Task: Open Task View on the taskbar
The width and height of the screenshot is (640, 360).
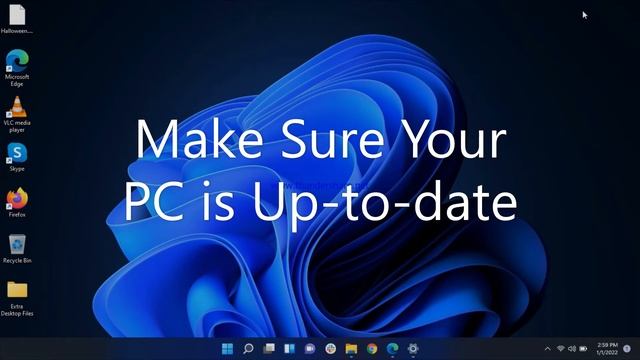Action: tap(269, 349)
